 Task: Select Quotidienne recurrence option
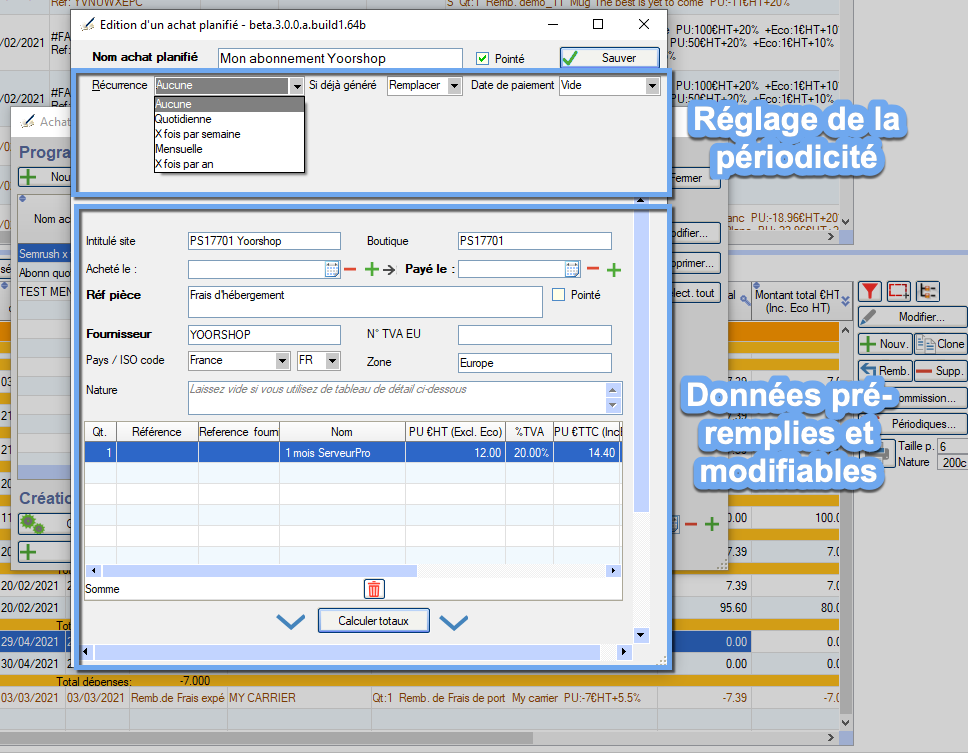tap(229, 119)
